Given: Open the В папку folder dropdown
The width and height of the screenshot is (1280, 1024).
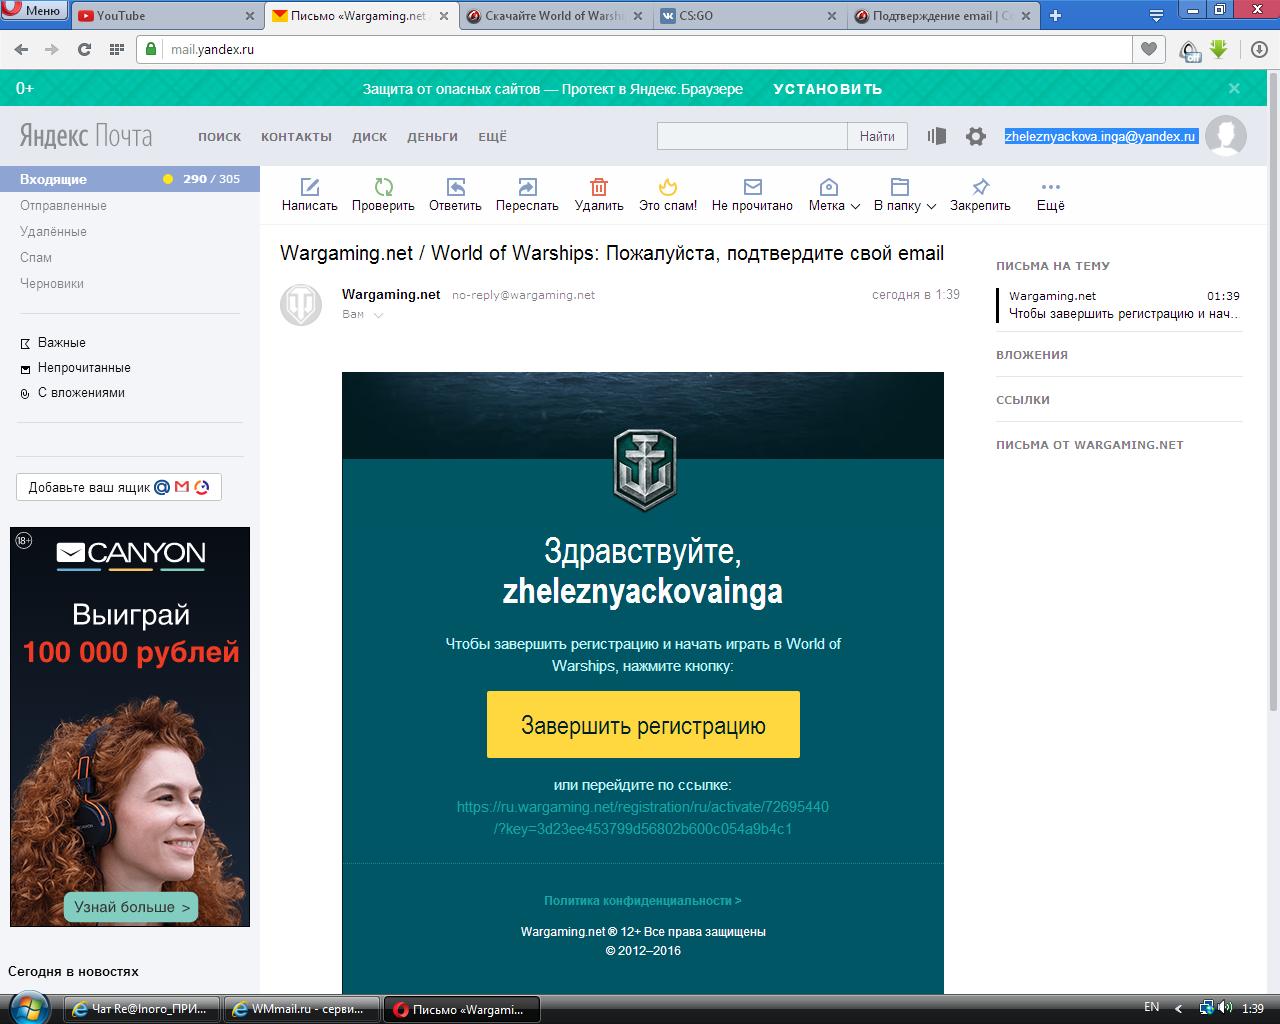Looking at the screenshot, I should (x=904, y=195).
